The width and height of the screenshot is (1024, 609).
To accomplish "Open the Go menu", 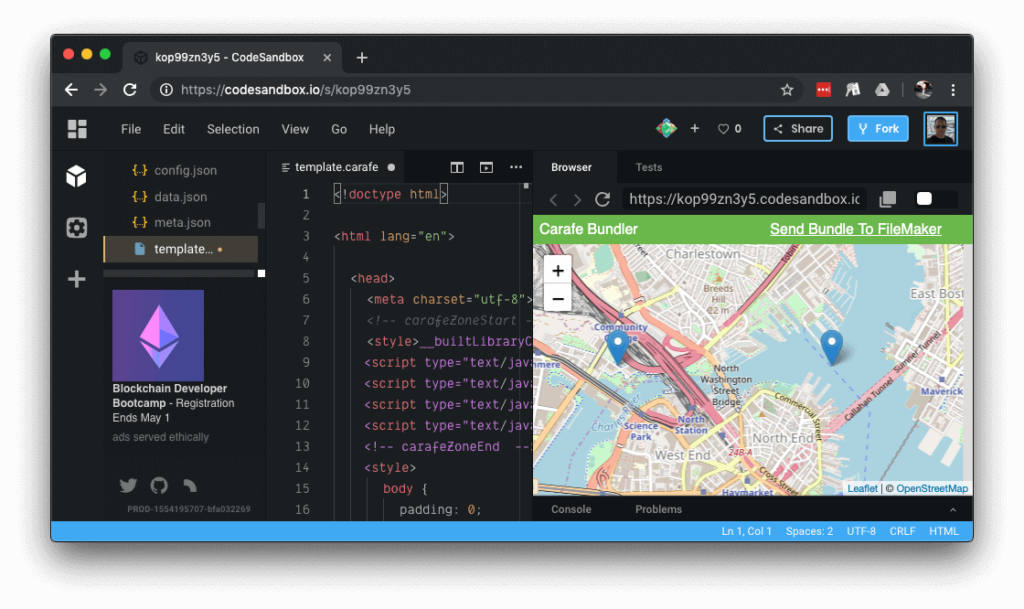I will click(338, 128).
